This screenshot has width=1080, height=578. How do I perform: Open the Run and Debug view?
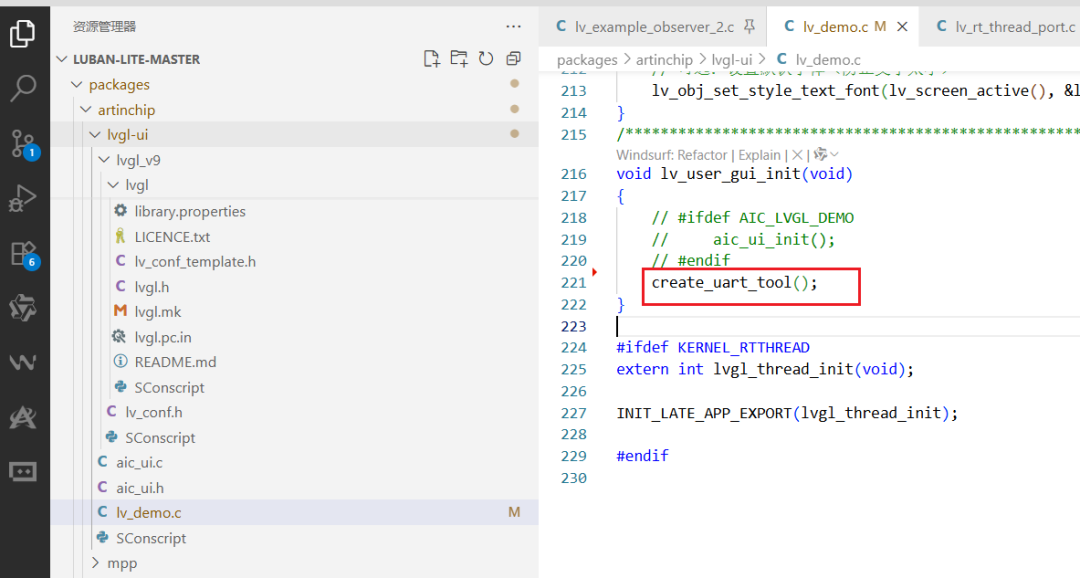point(23,198)
